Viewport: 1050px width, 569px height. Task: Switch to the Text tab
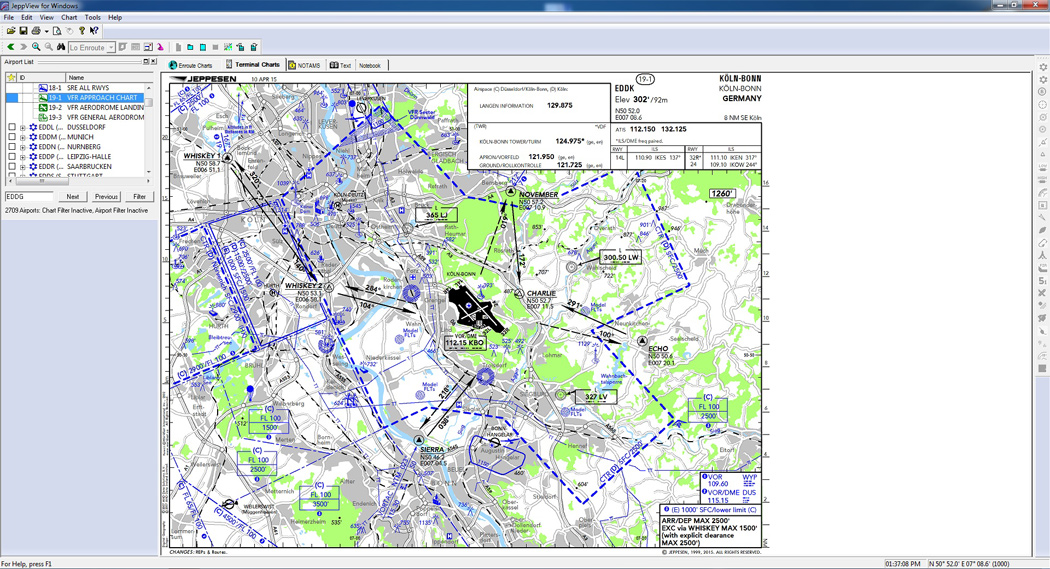340,65
